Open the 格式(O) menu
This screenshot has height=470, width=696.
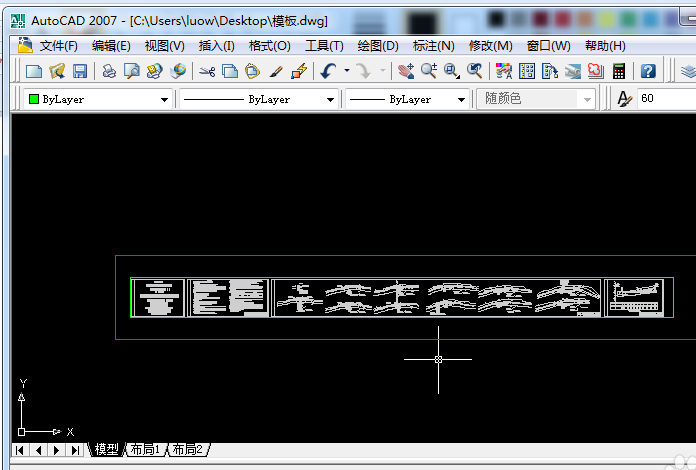click(269, 46)
